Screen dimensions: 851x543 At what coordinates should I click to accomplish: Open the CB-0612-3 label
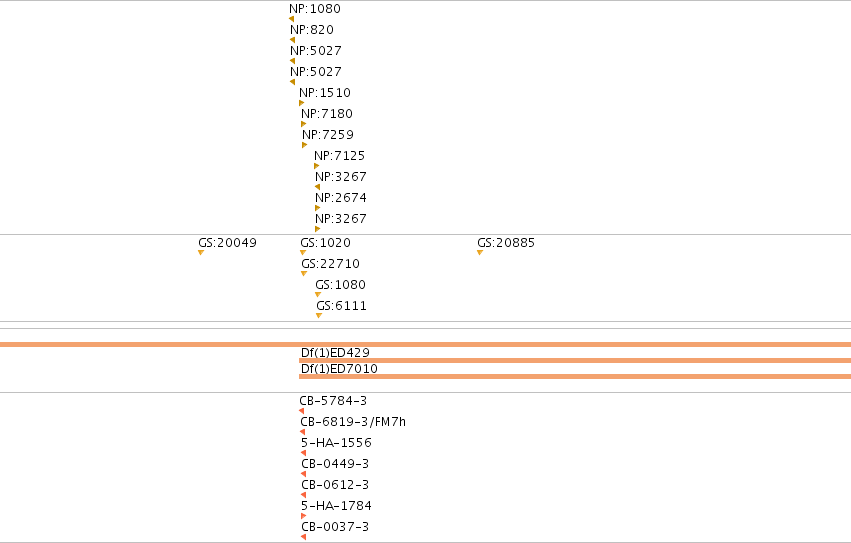click(335, 485)
